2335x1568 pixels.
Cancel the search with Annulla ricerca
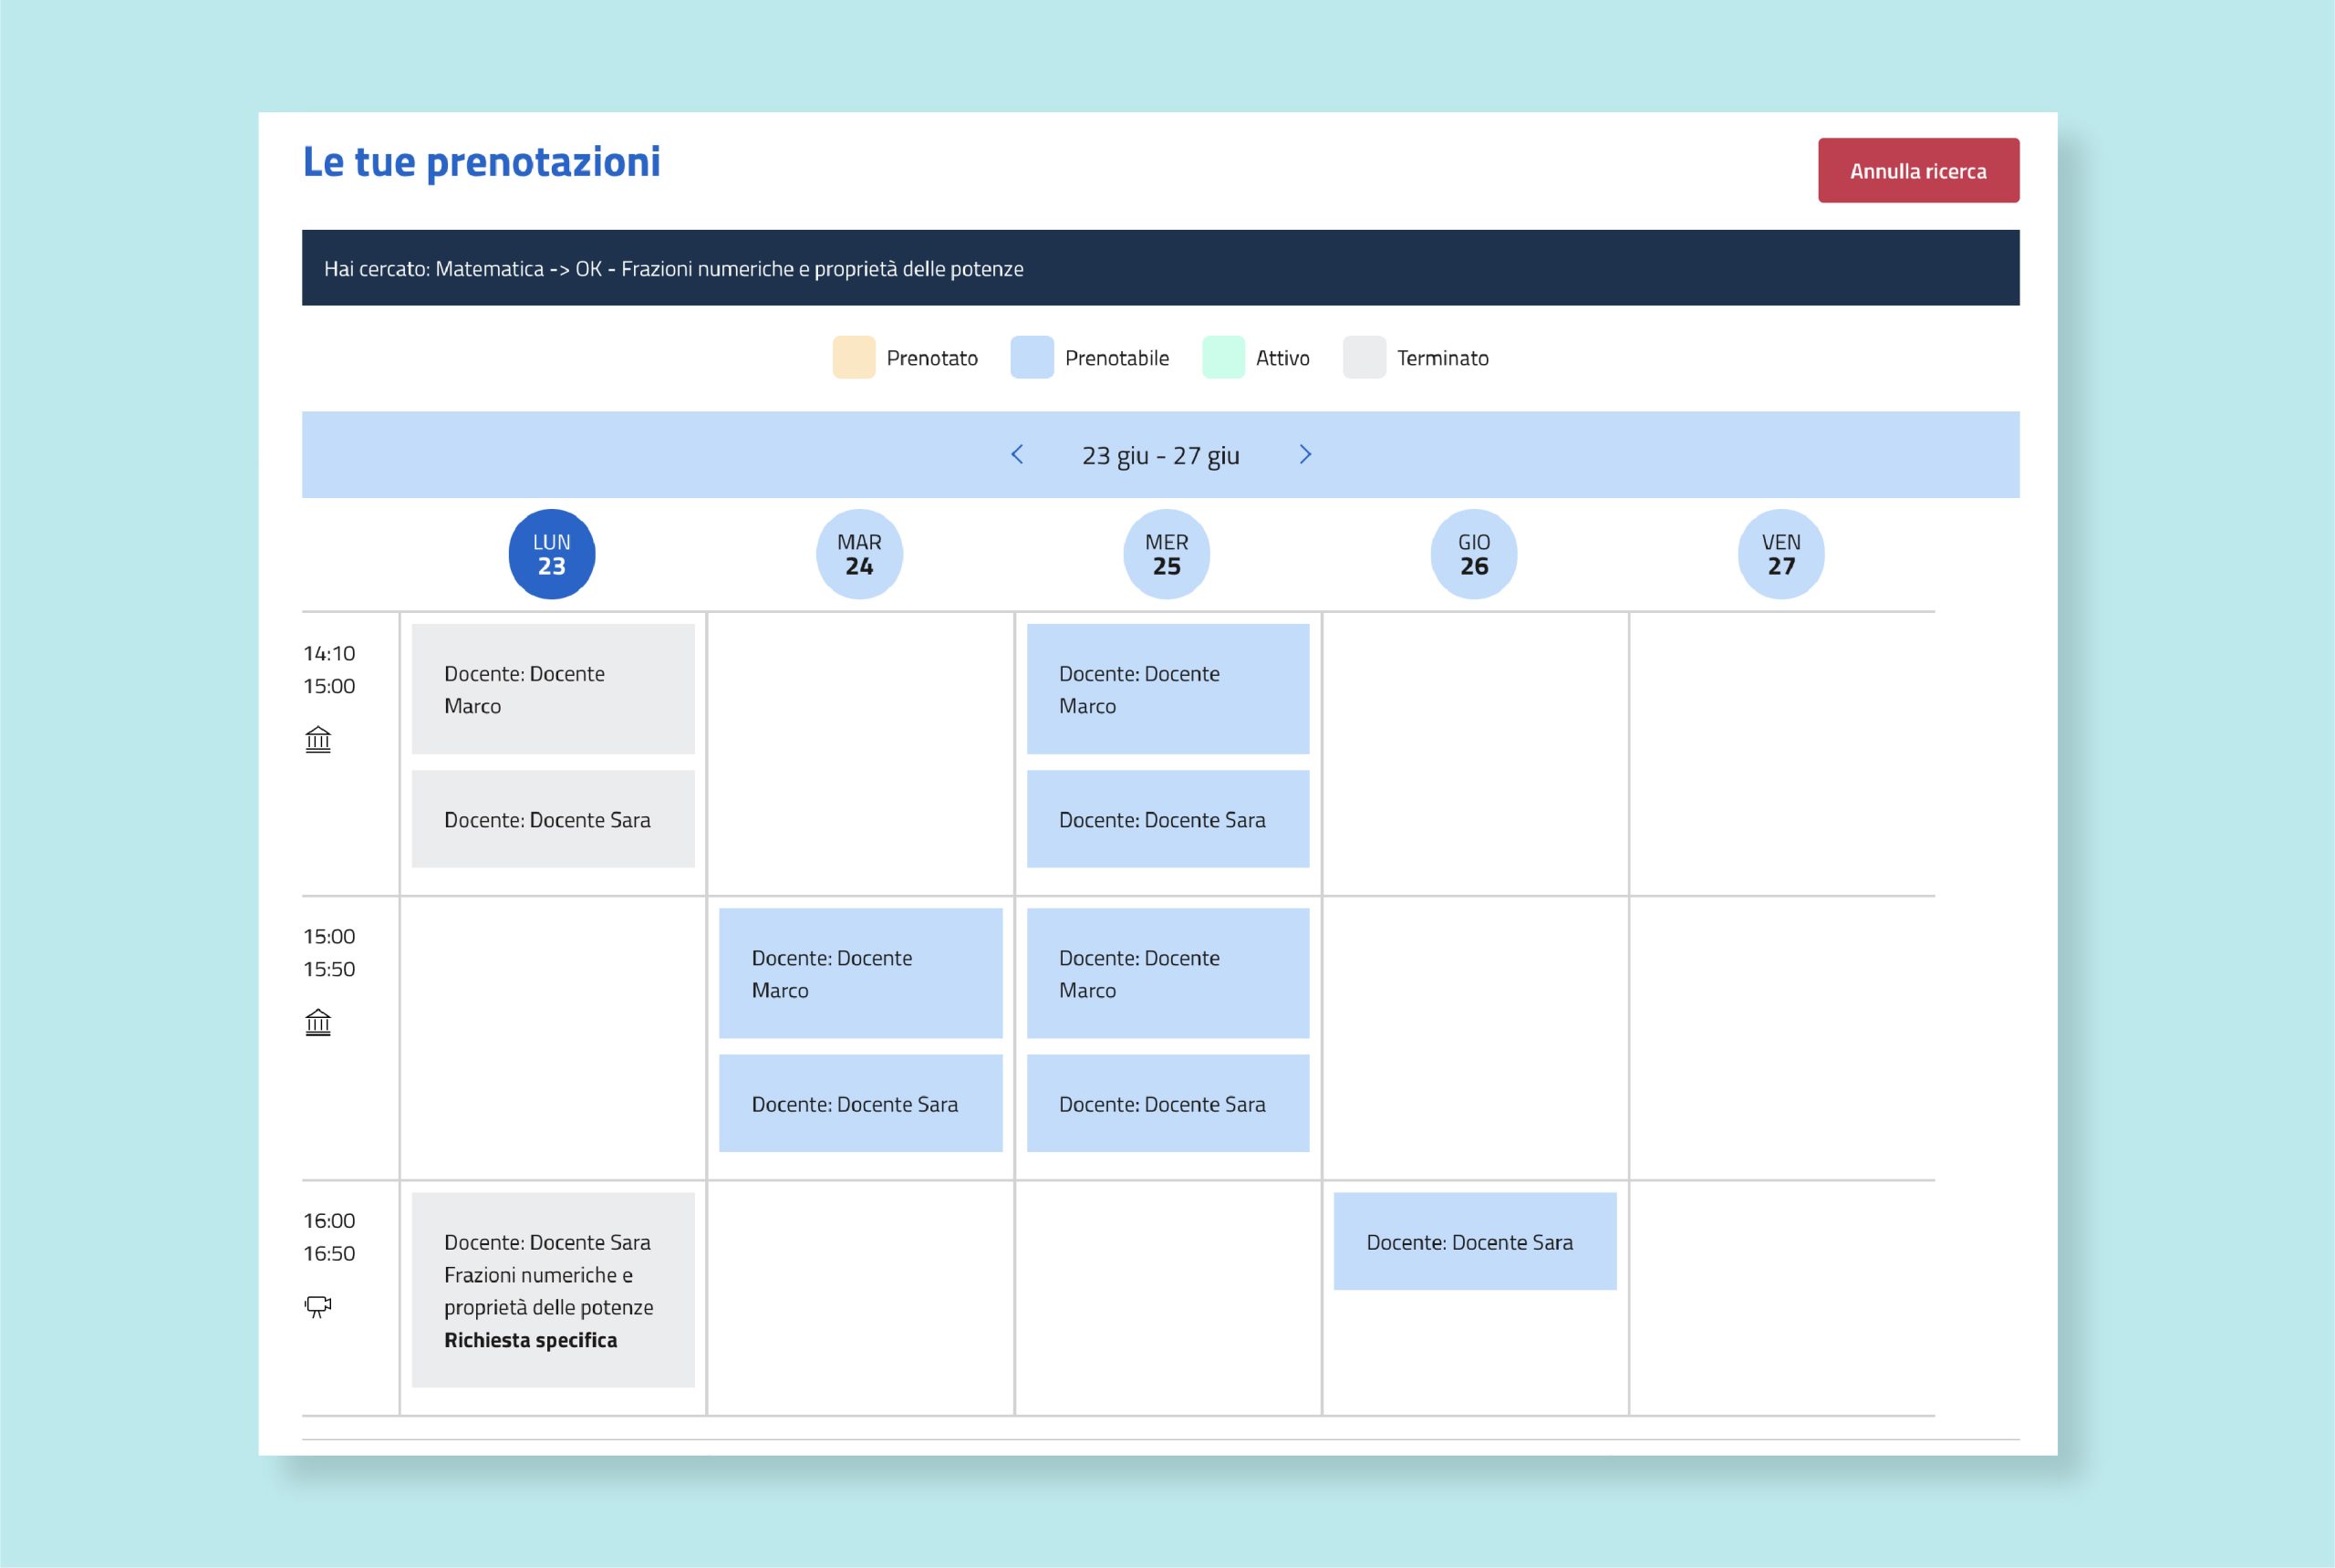(1918, 170)
